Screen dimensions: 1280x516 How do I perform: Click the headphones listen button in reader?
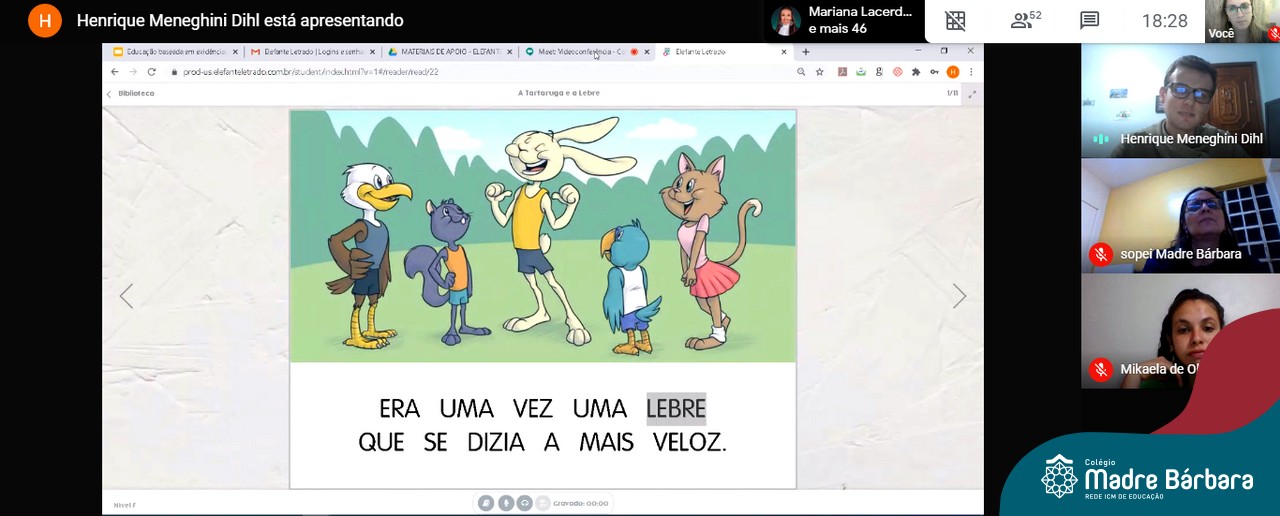[x=524, y=503]
